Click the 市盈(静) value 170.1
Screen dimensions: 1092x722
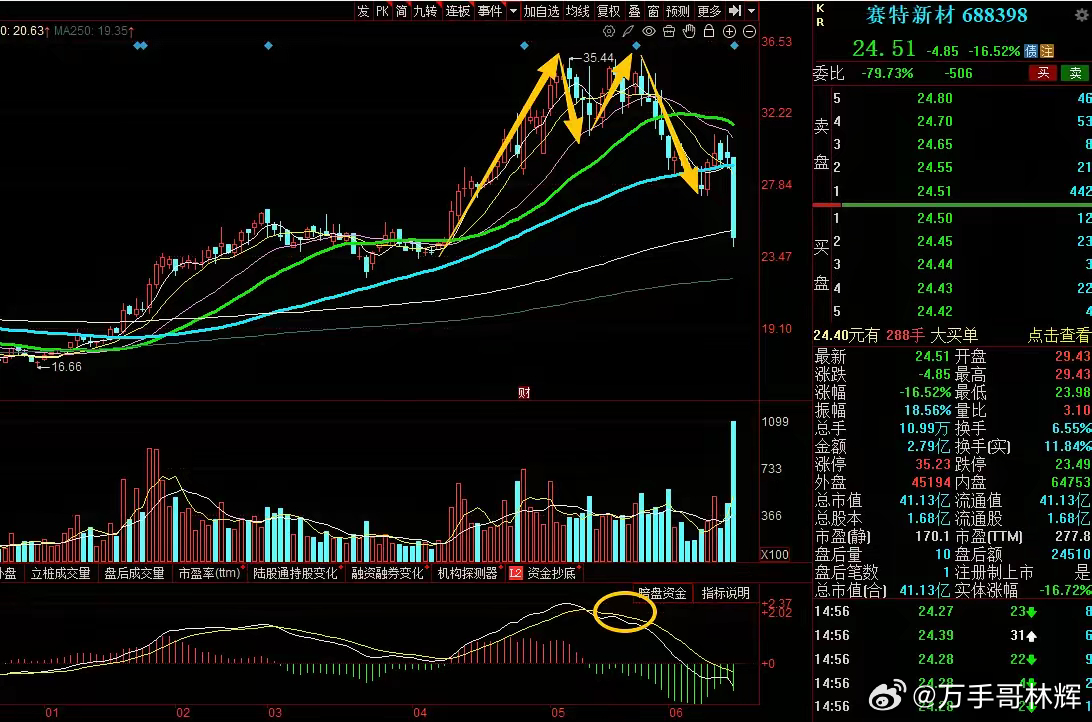(932, 537)
